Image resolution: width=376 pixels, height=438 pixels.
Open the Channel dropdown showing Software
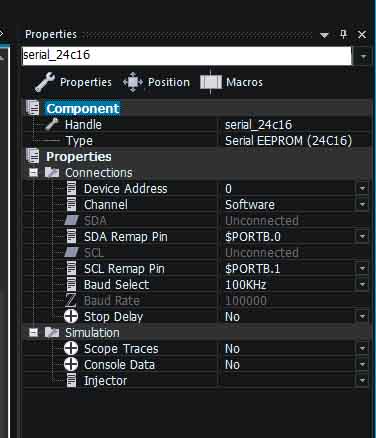[362, 205]
